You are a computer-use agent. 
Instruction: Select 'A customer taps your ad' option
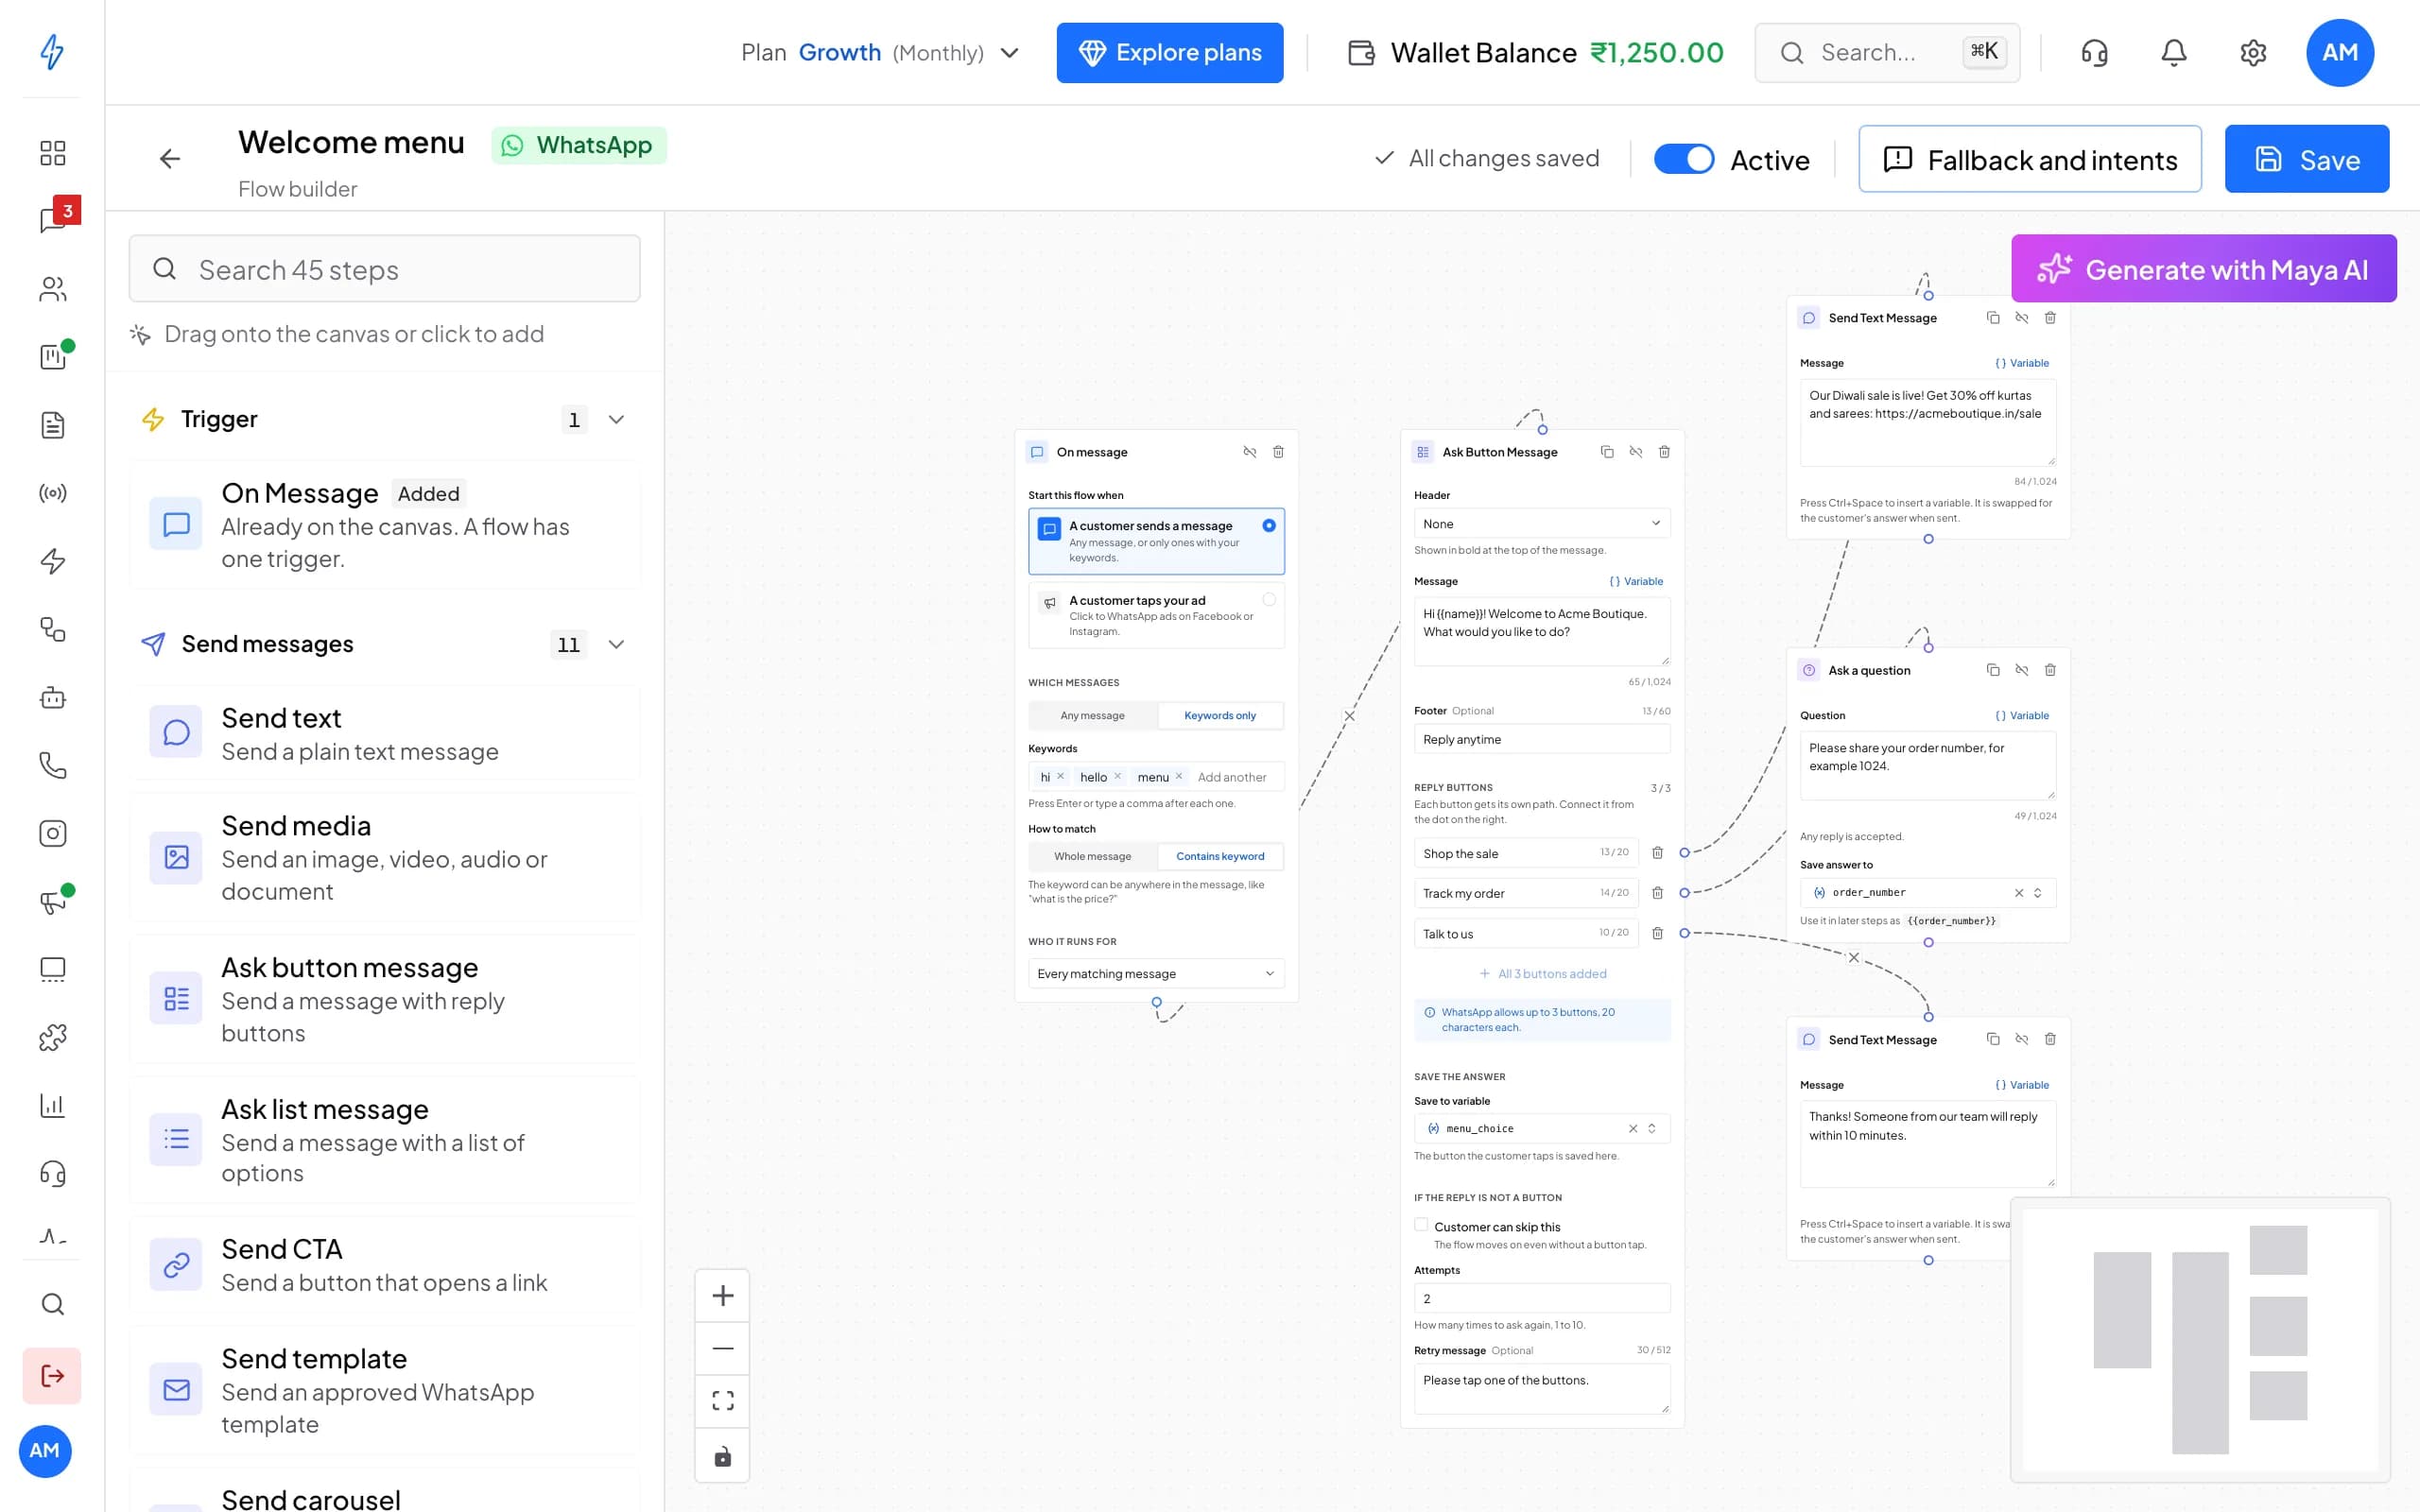point(1156,615)
